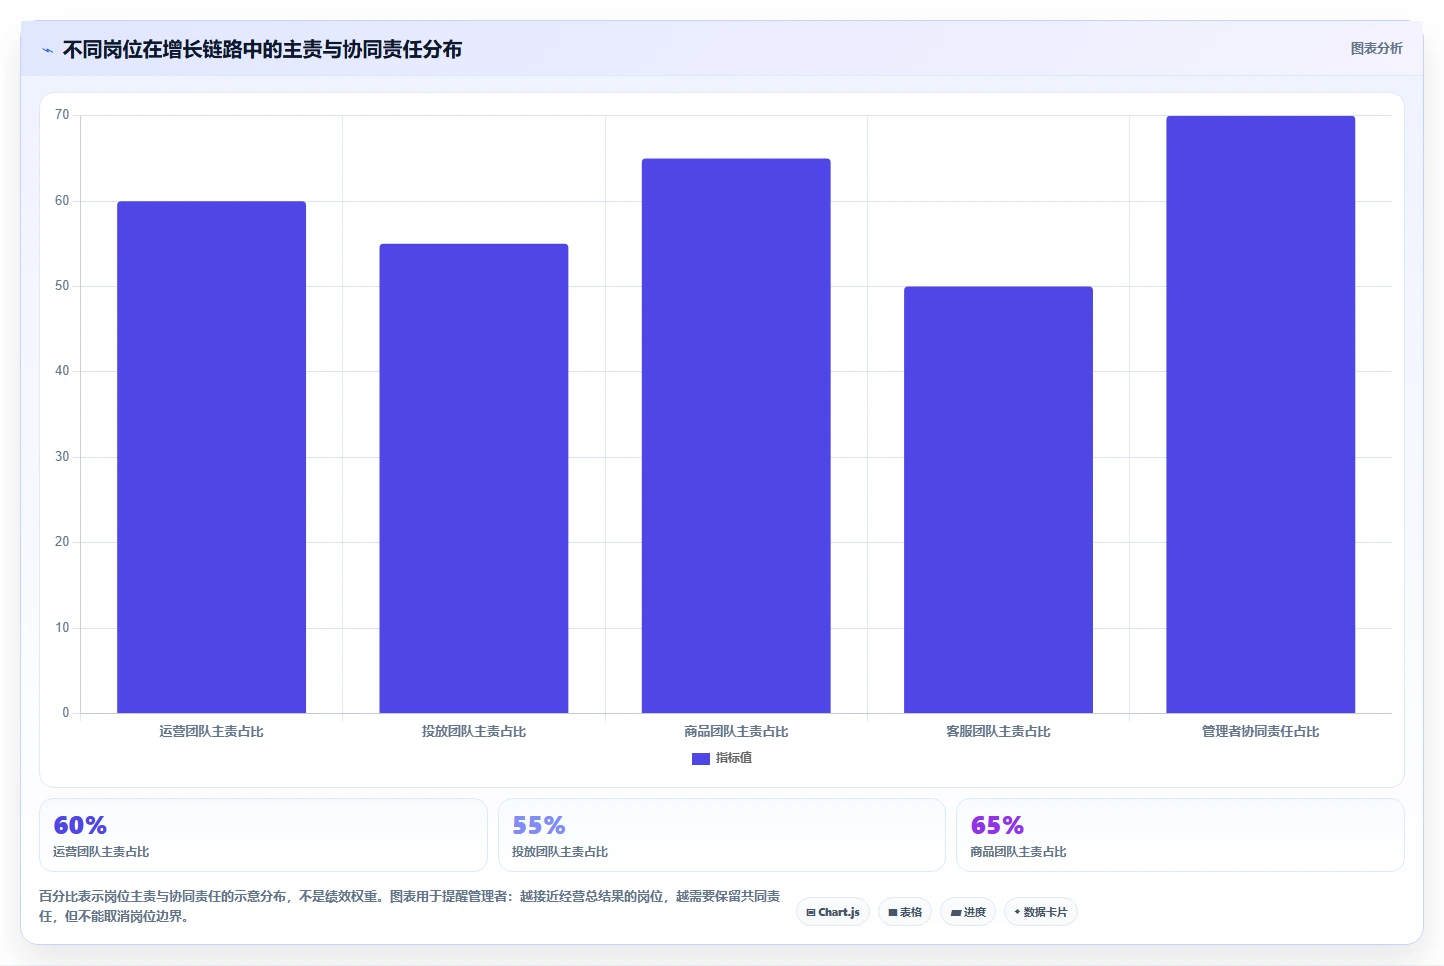1444x966 pixels.
Task: Click the footnote starting 百分比表示岗位主责
Action: [410, 906]
